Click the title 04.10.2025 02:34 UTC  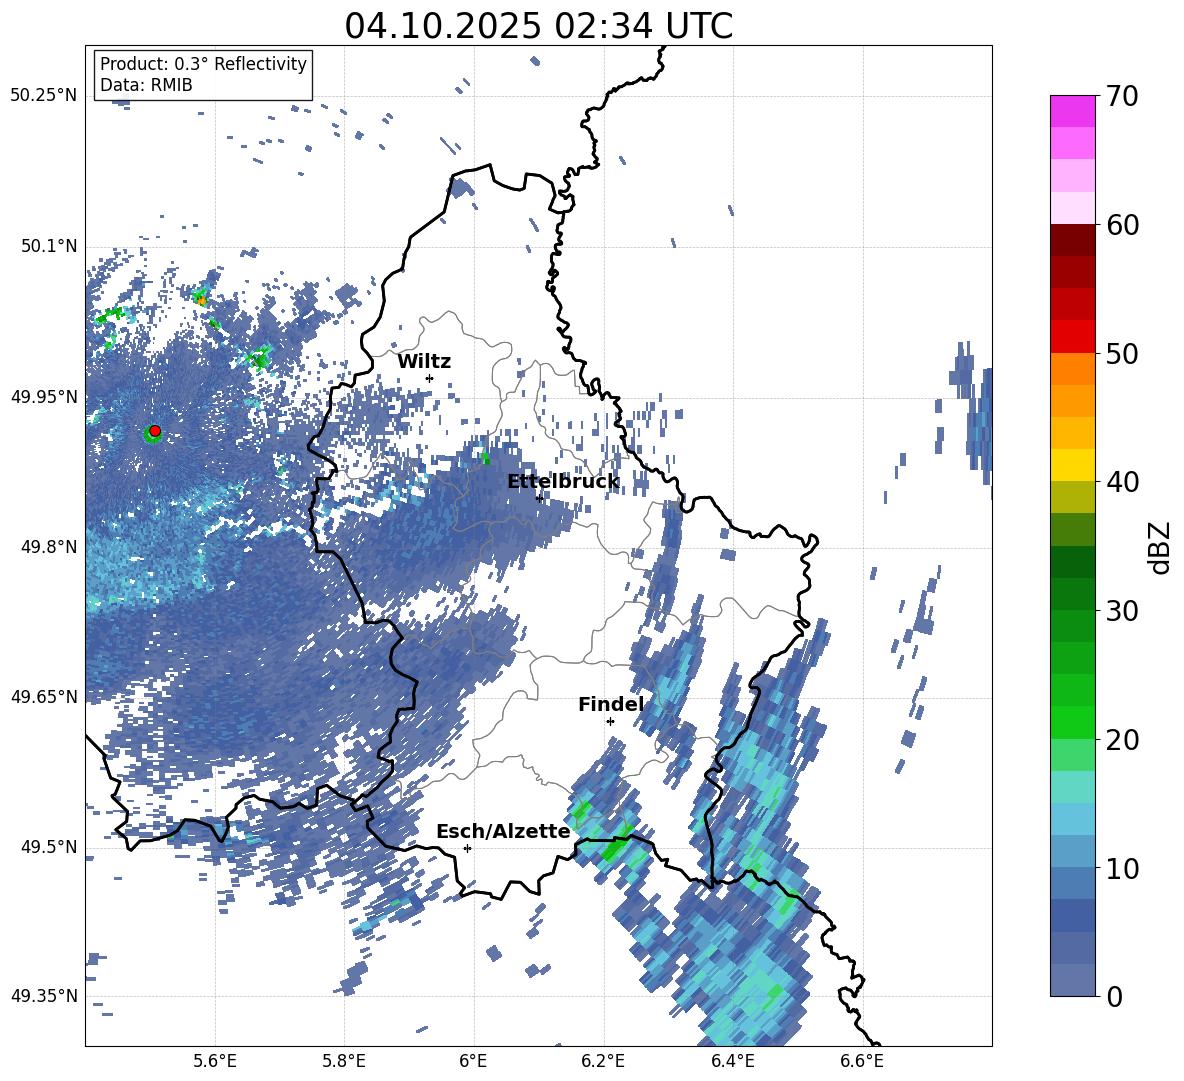pyautogui.click(x=538, y=26)
